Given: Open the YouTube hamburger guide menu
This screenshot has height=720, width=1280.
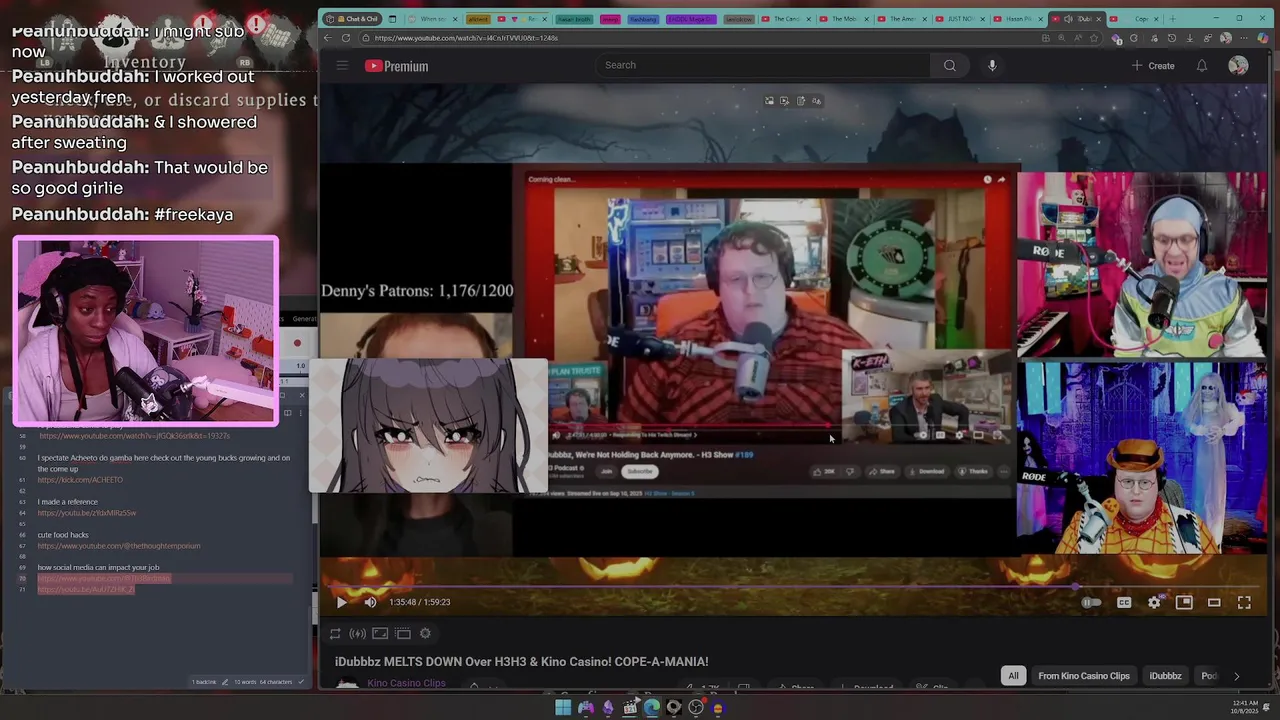Looking at the screenshot, I should click(x=342, y=66).
